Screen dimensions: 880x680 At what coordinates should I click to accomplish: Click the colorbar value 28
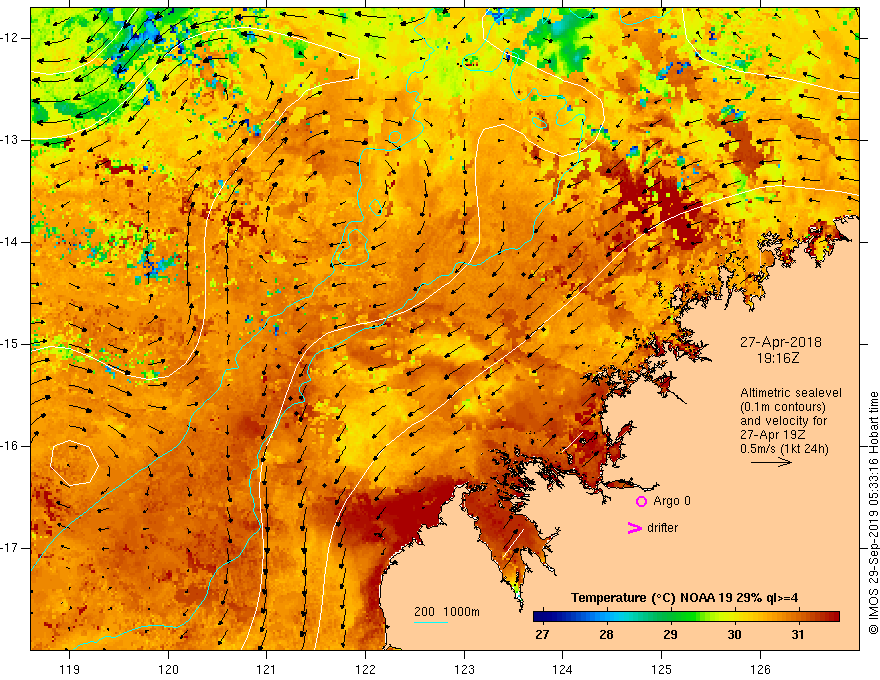coord(606,635)
